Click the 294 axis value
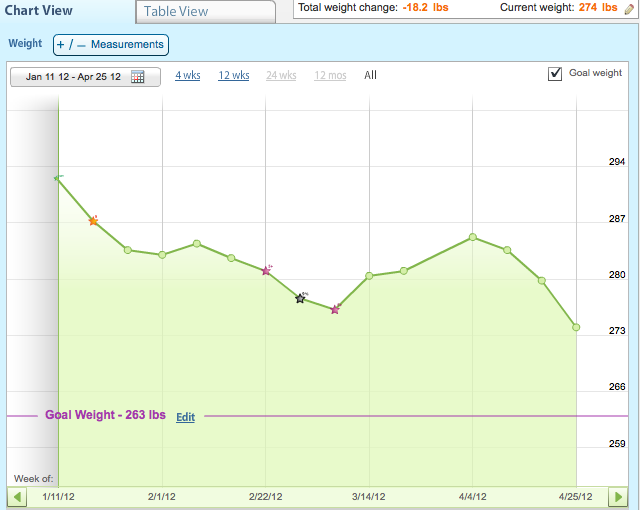Viewport: 640px width, 510px height. click(617, 162)
